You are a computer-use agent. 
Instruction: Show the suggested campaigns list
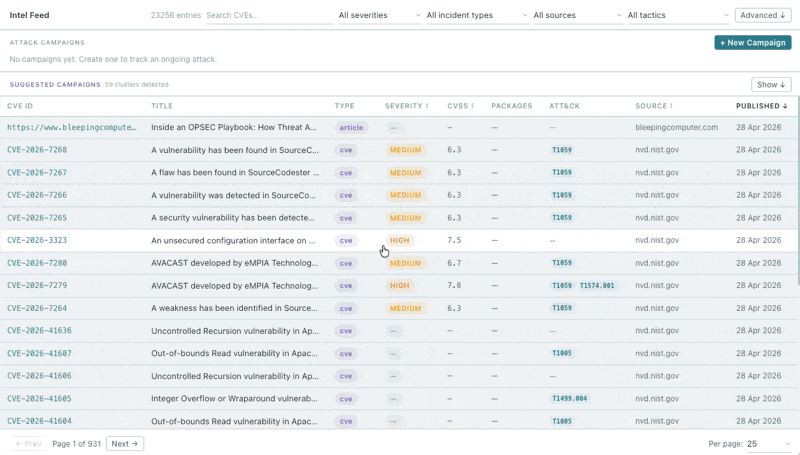(771, 85)
